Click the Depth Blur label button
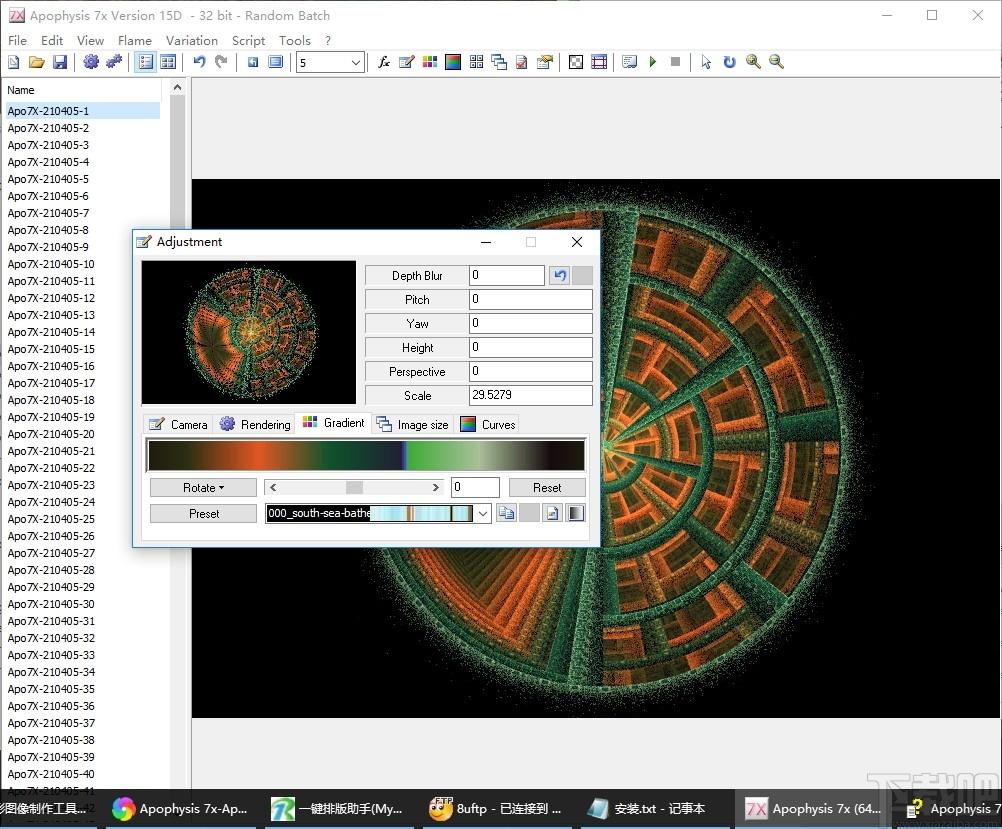This screenshot has width=1002, height=829. [417, 275]
